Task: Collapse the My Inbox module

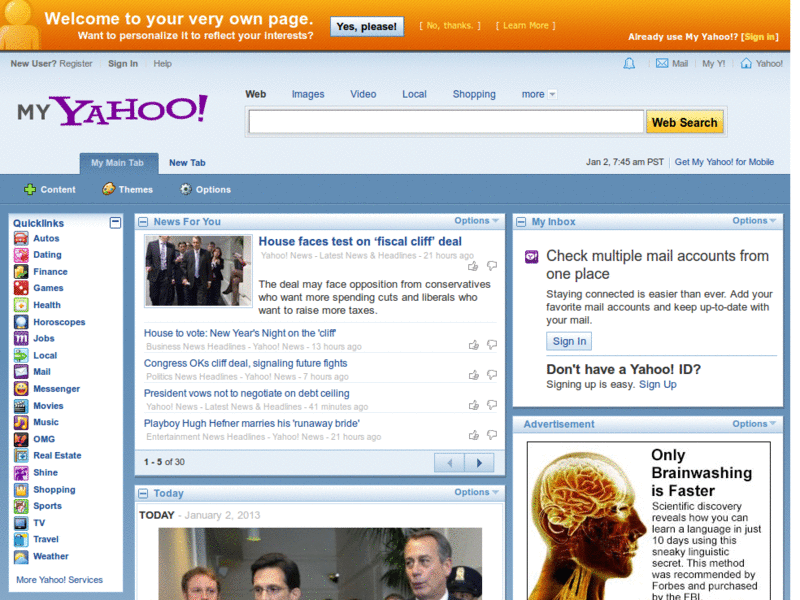Action: [x=521, y=222]
